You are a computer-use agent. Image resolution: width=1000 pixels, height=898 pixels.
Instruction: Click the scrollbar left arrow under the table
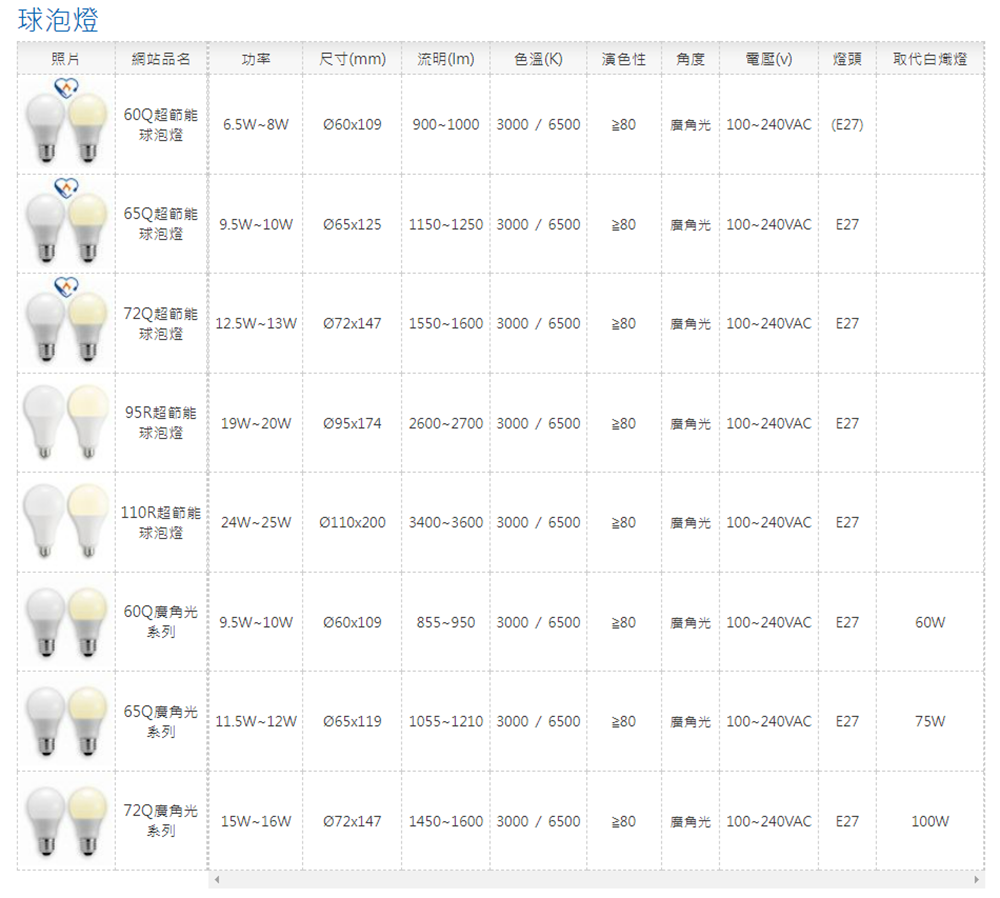click(213, 880)
